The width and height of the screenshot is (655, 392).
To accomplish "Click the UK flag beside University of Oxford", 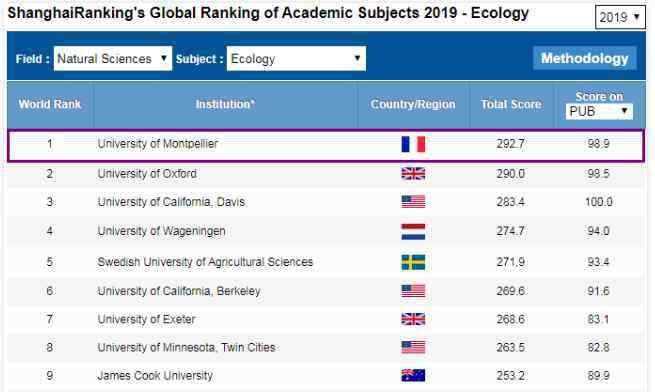I will tap(413, 173).
